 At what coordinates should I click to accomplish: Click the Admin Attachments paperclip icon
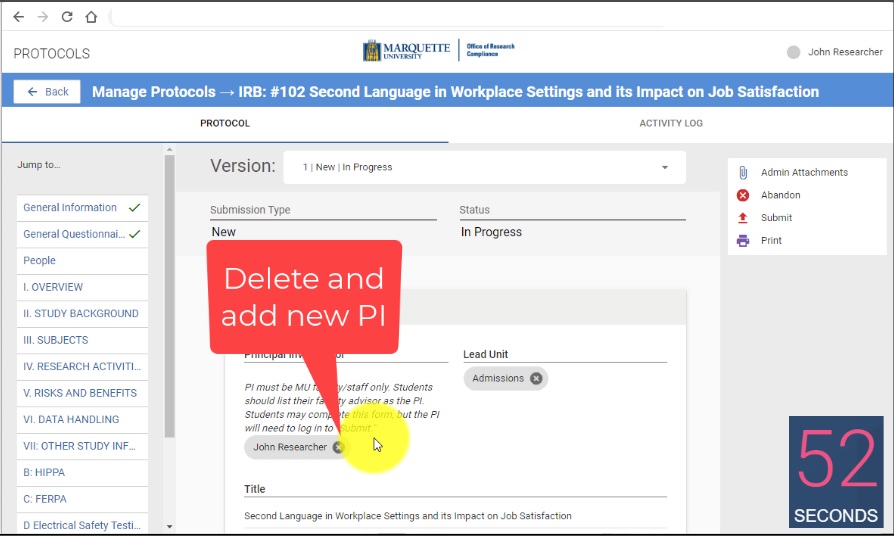click(743, 173)
